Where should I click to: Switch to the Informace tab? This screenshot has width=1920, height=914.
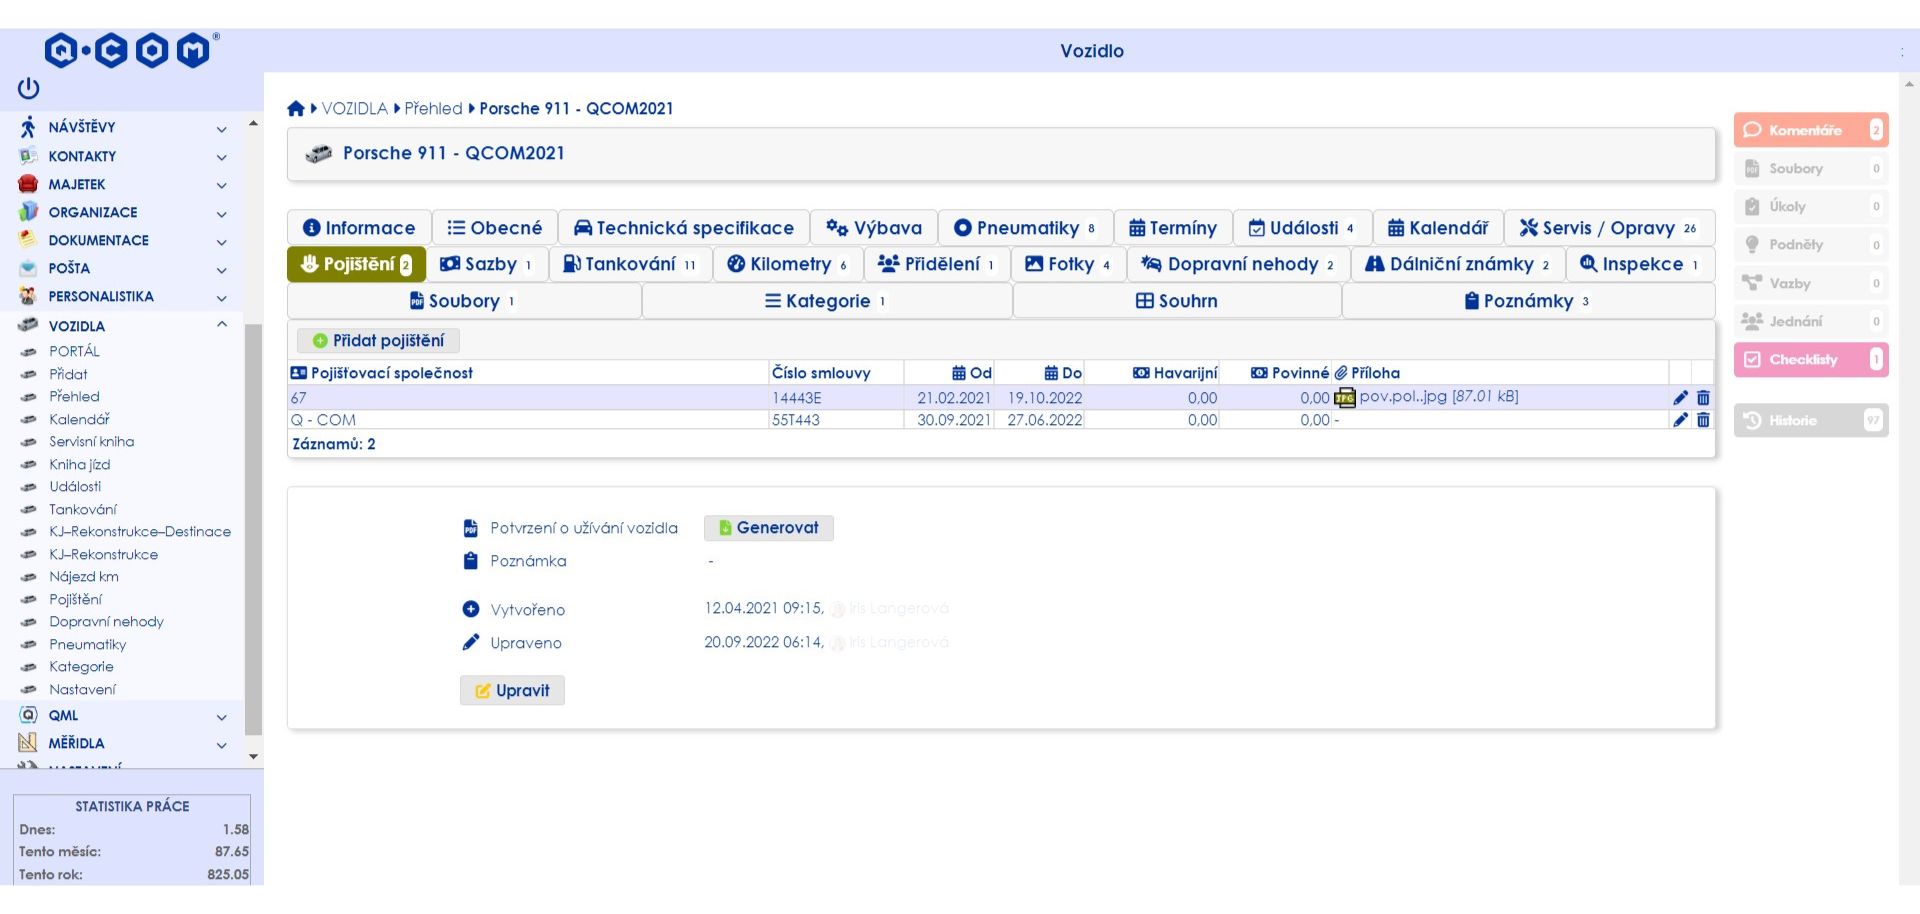pyautogui.click(x=359, y=228)
